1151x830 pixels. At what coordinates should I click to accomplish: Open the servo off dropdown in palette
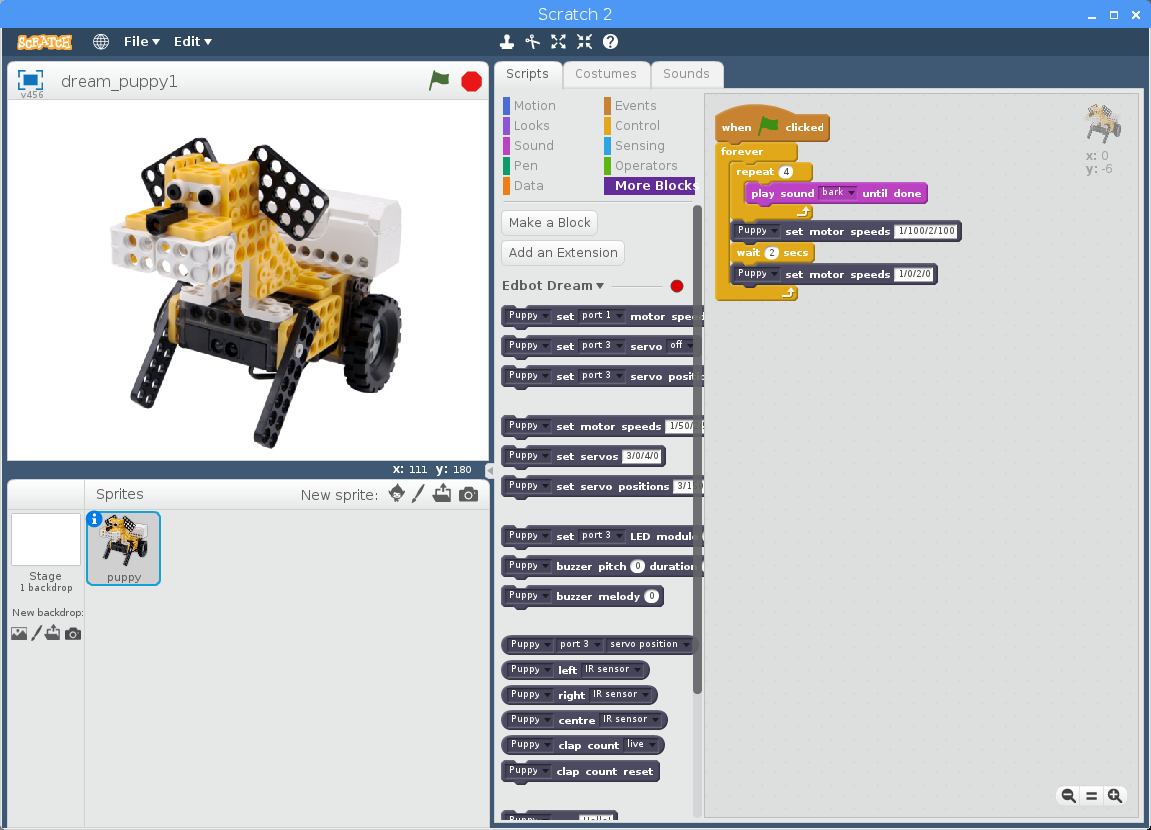coord(680,346)
